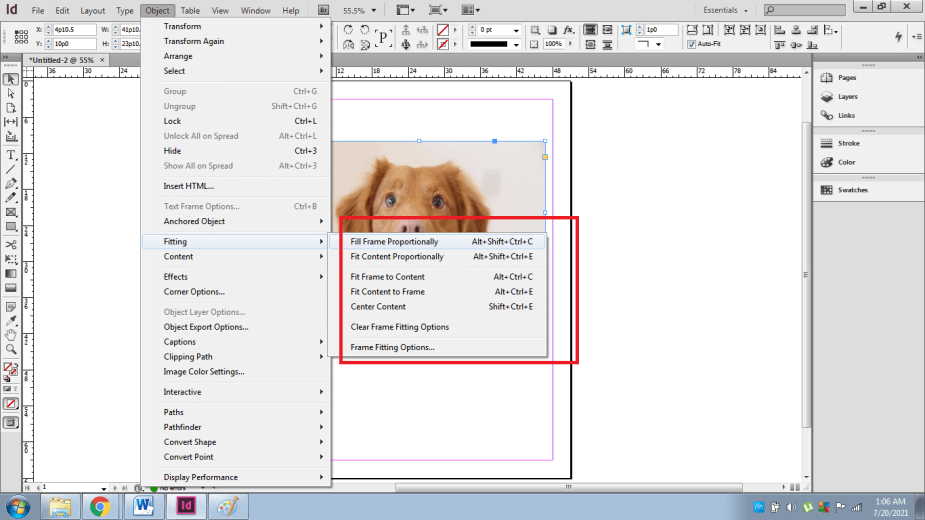925x520 pixels.
Task: Select Fit Content to Frame
Action: [x=387, y=292]
